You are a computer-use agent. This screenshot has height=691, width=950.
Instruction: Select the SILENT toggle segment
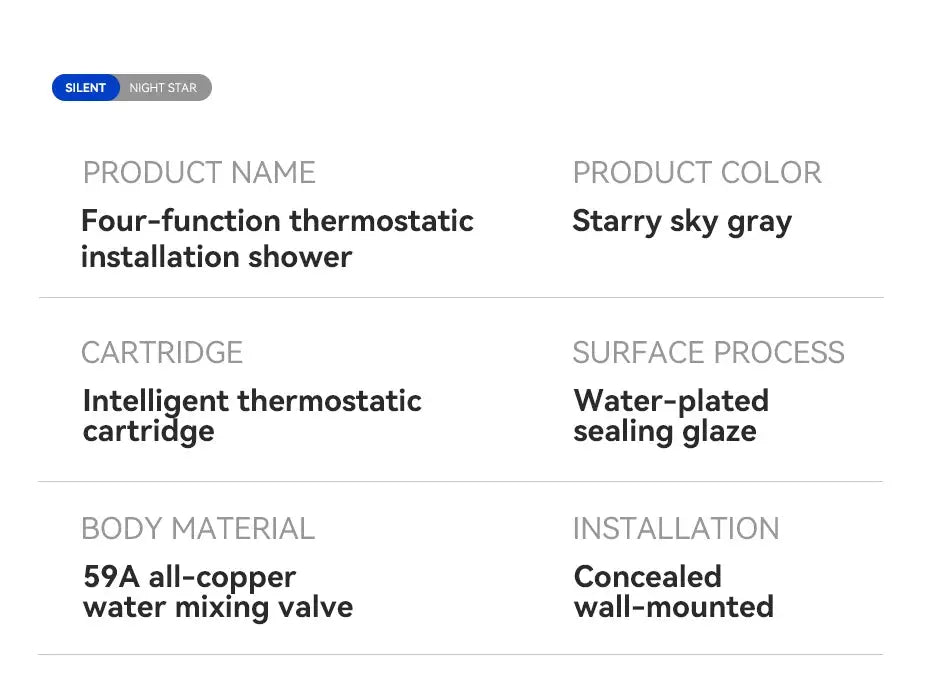coord(85,88)
